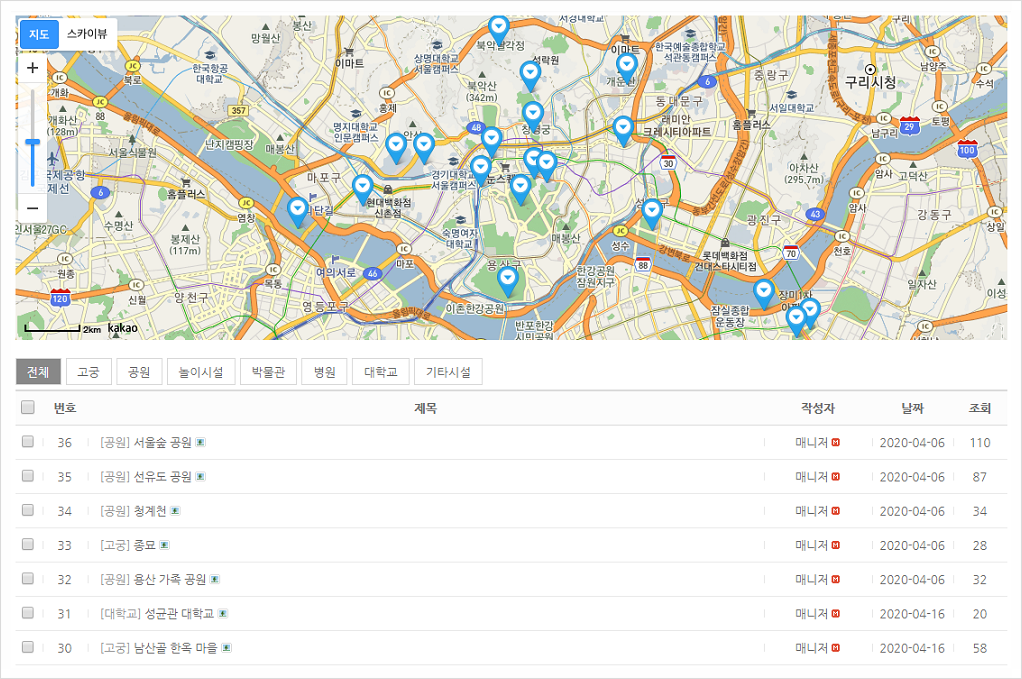Check the box for row 34
This screenshot has width=1022, height=679.
click(27, 510)
